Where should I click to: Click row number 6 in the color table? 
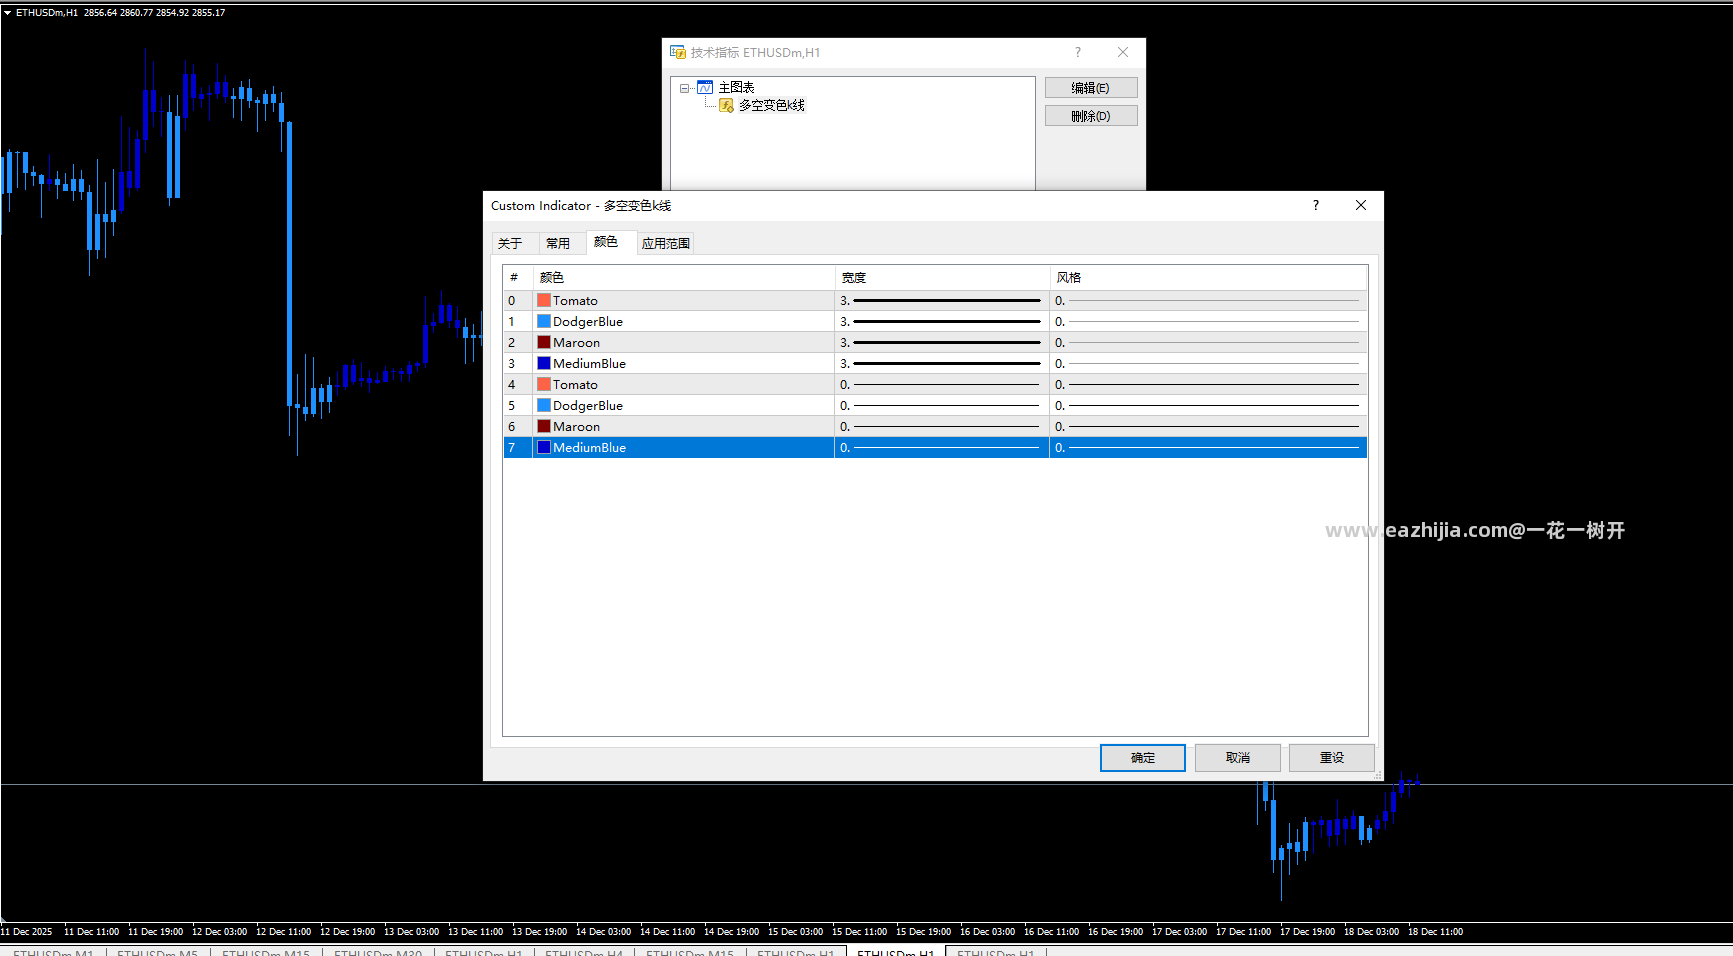point(512,426)
